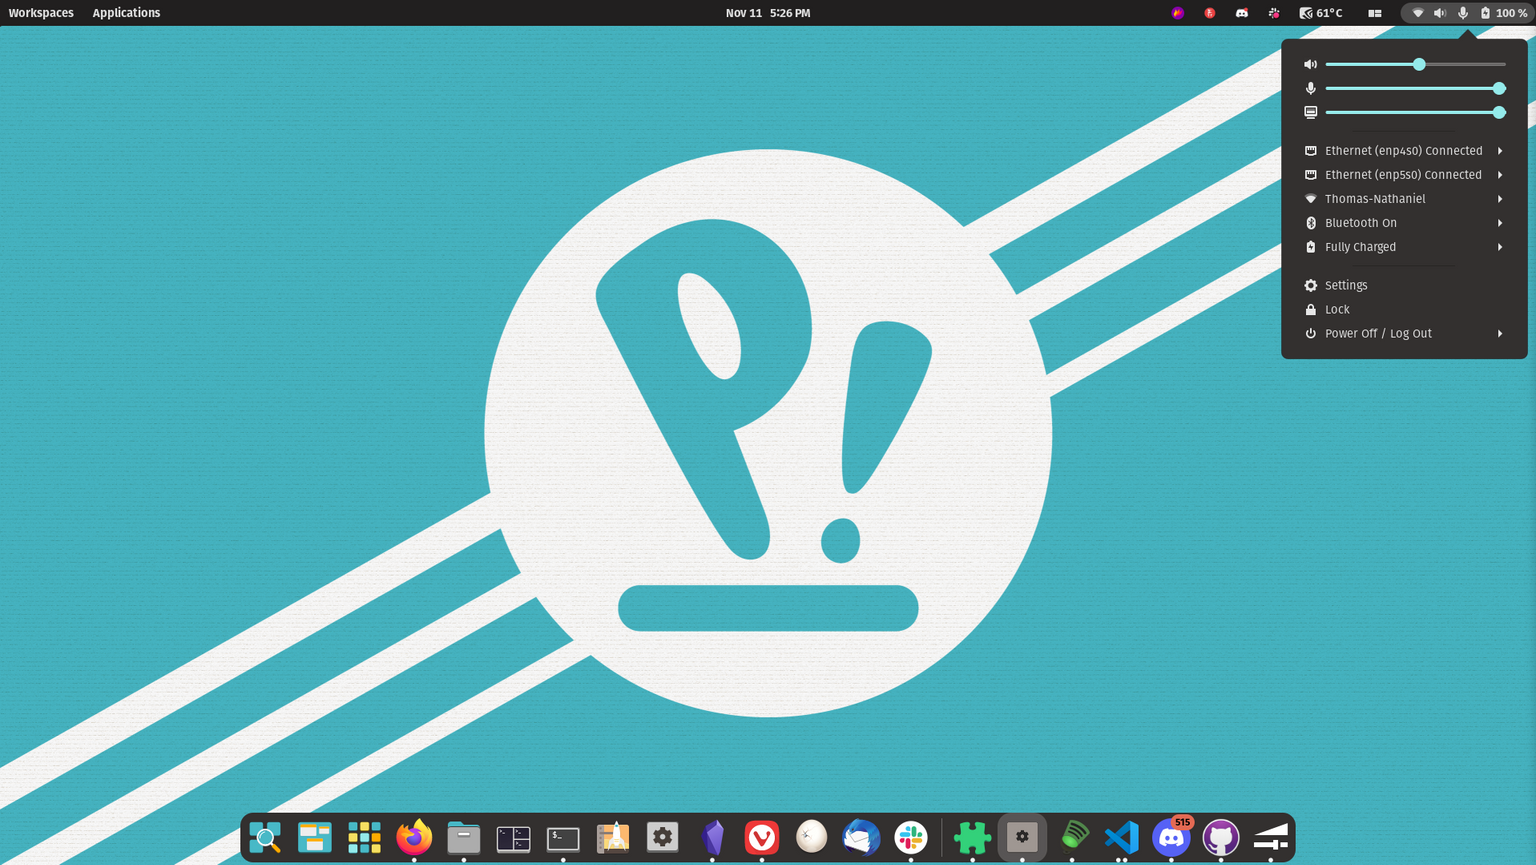Launch Firefox from the dock
Screen dimensions: 1536x865
click(x=413, y=837)
